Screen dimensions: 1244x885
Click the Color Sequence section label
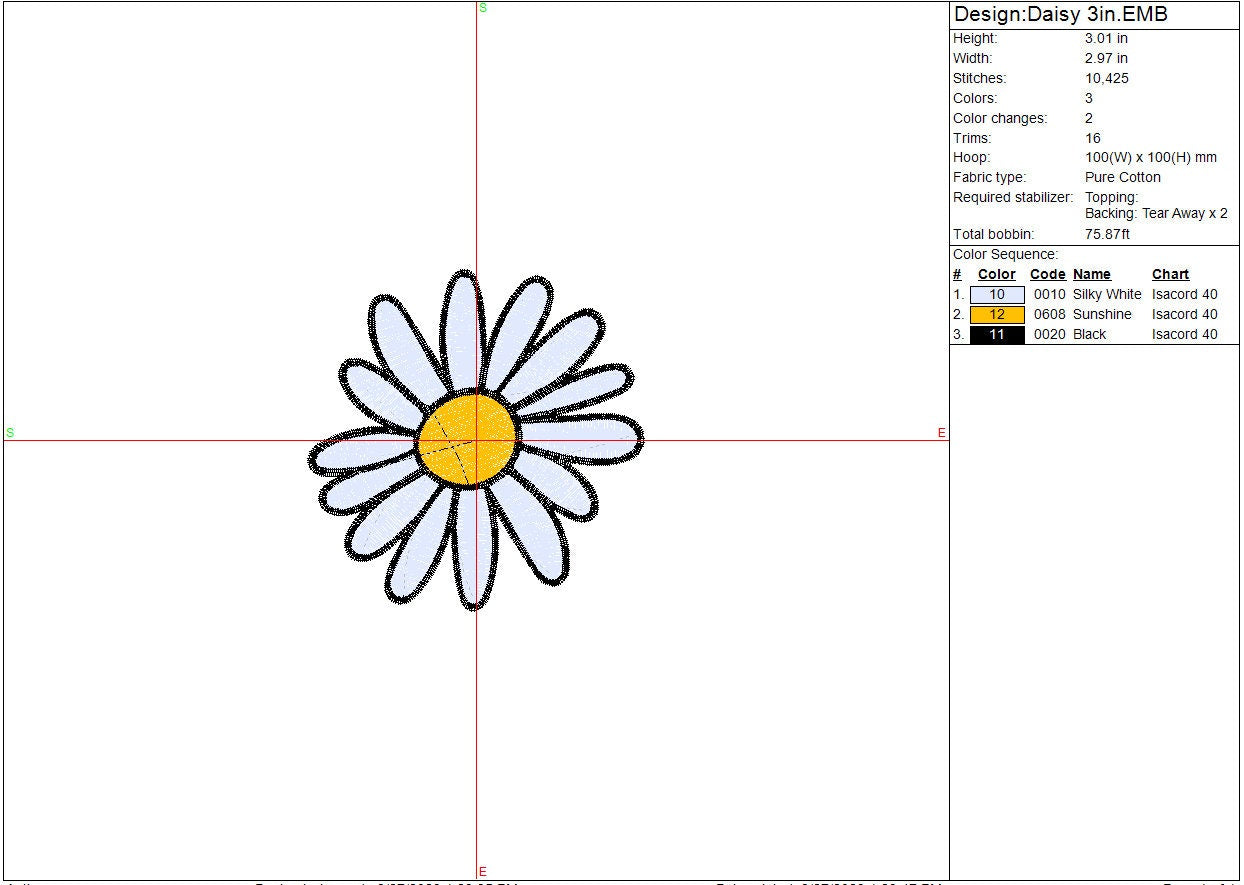click(x=1005, y=255)
